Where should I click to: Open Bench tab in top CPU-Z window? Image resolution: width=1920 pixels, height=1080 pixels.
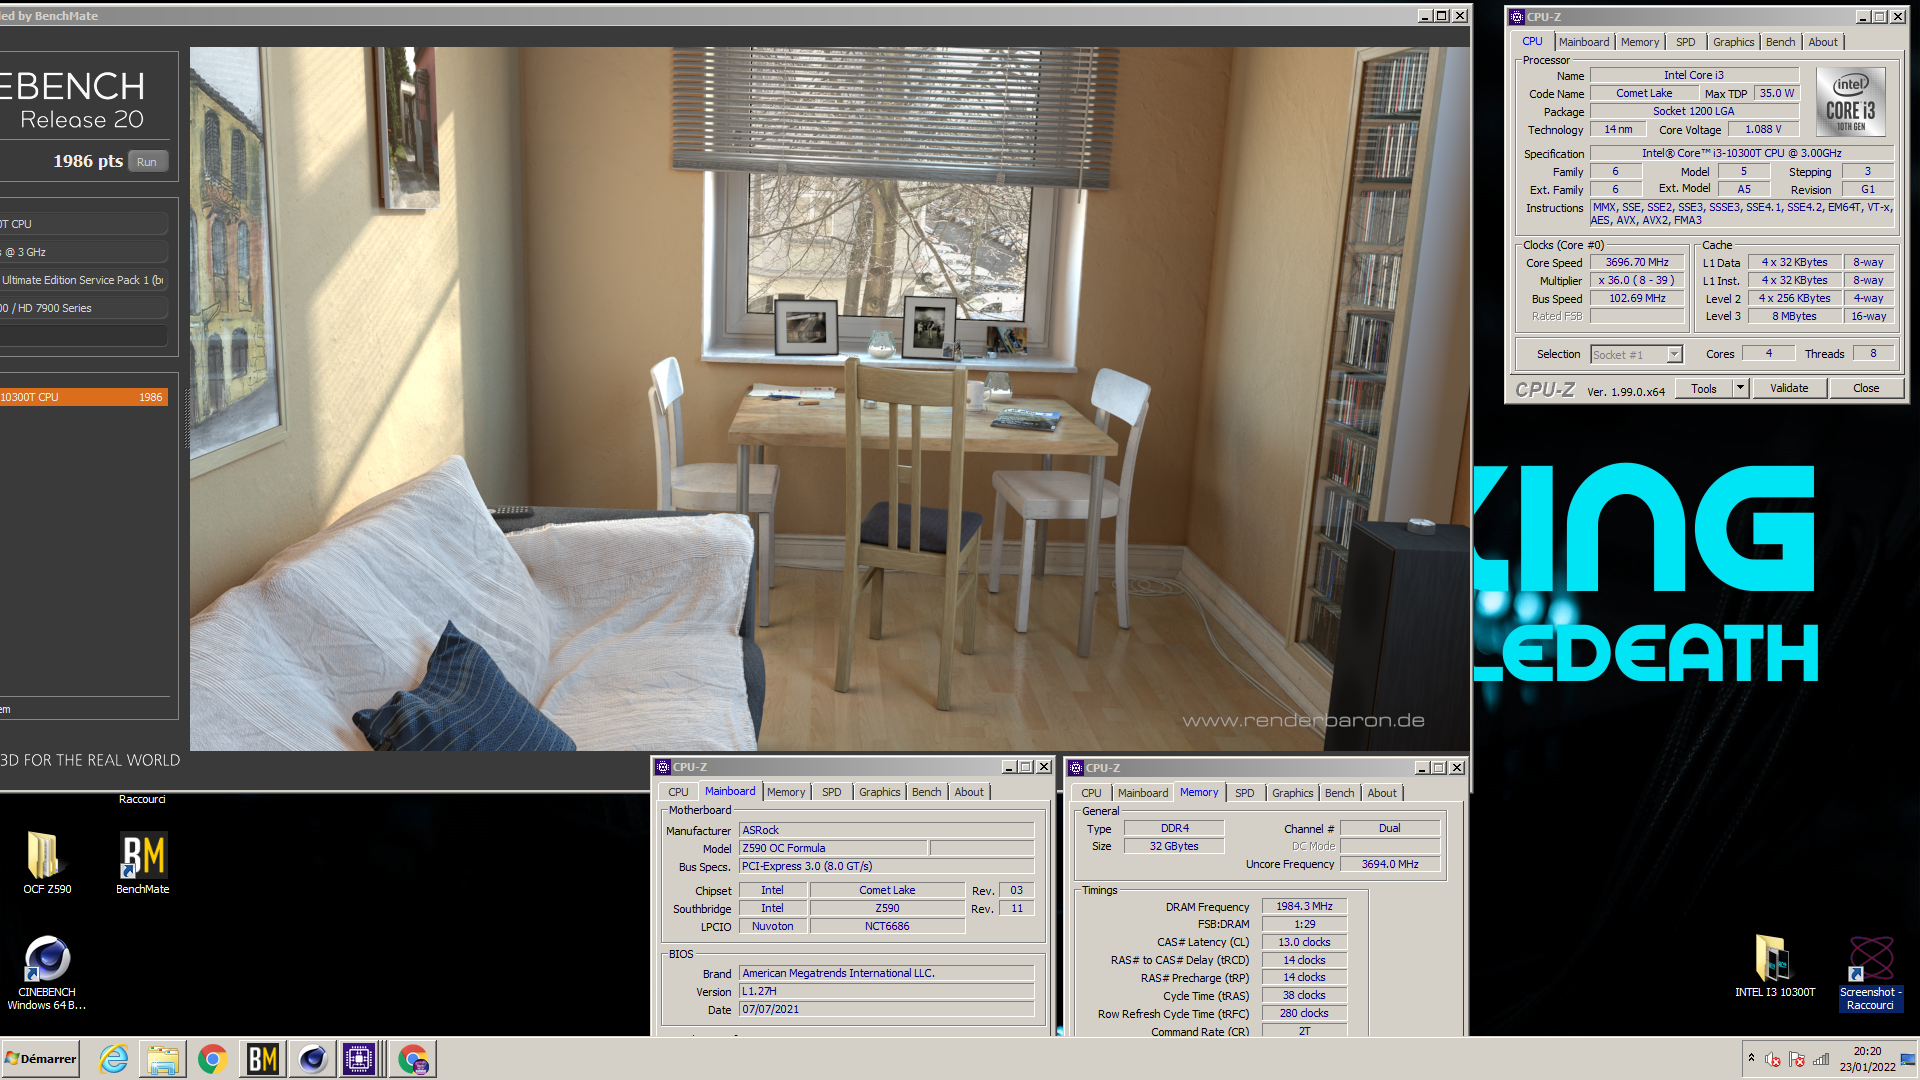click(x=1780, y=42)
